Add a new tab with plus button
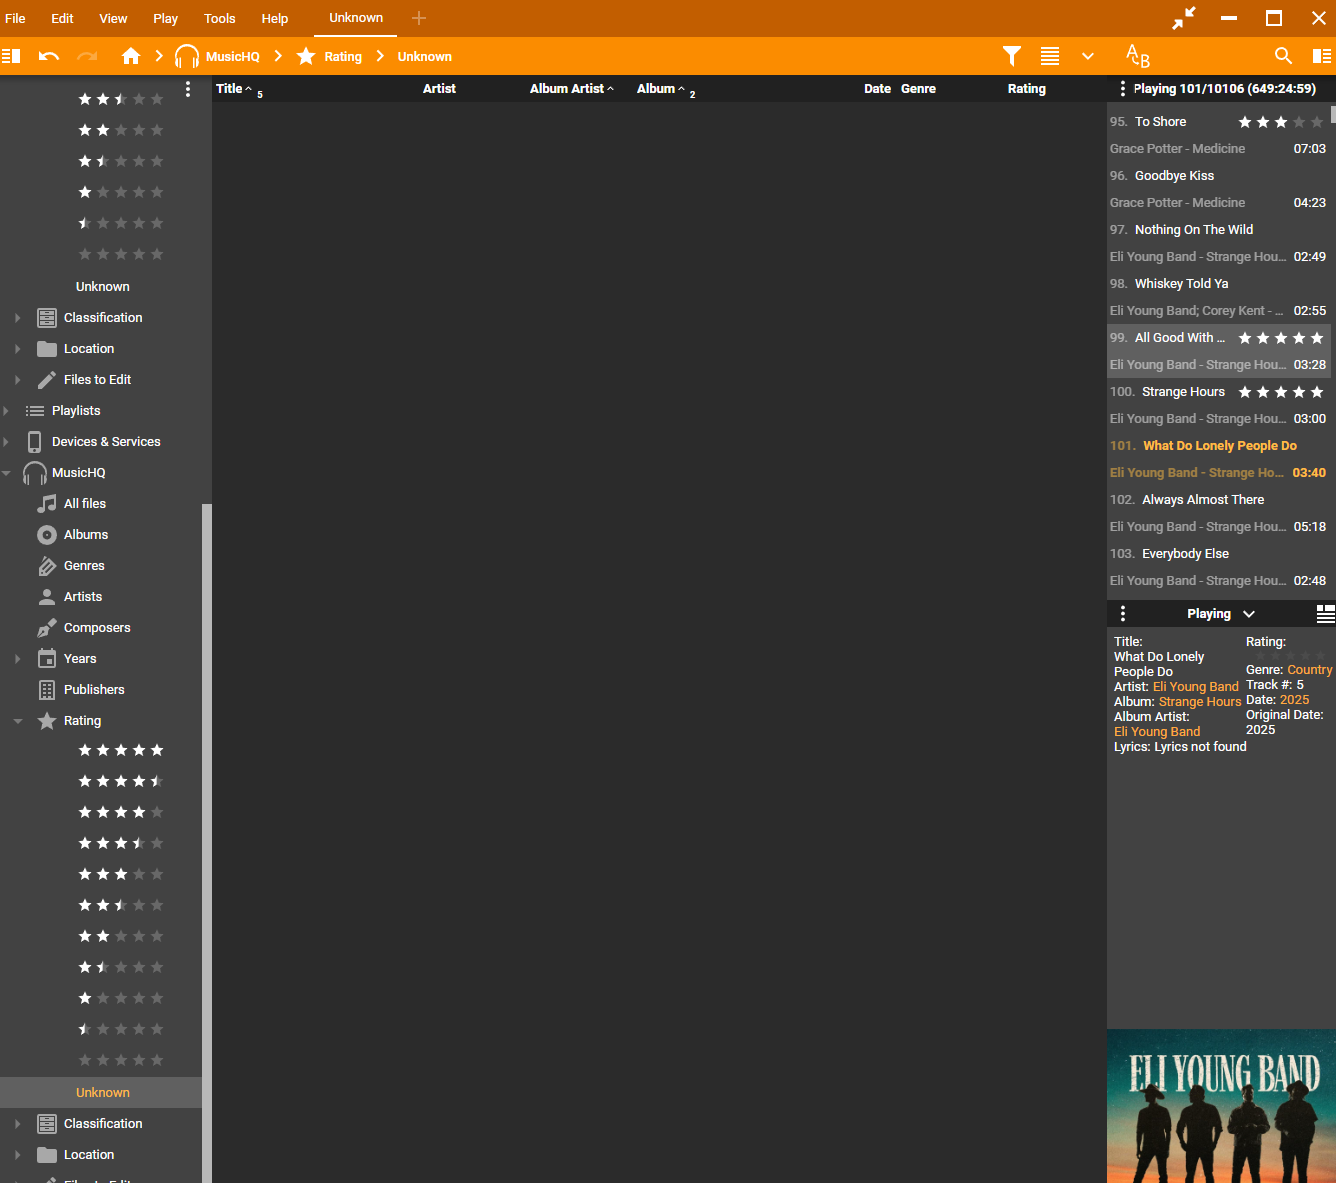This screenshot has height=1183, width=1336. click(x=419, y=18)
